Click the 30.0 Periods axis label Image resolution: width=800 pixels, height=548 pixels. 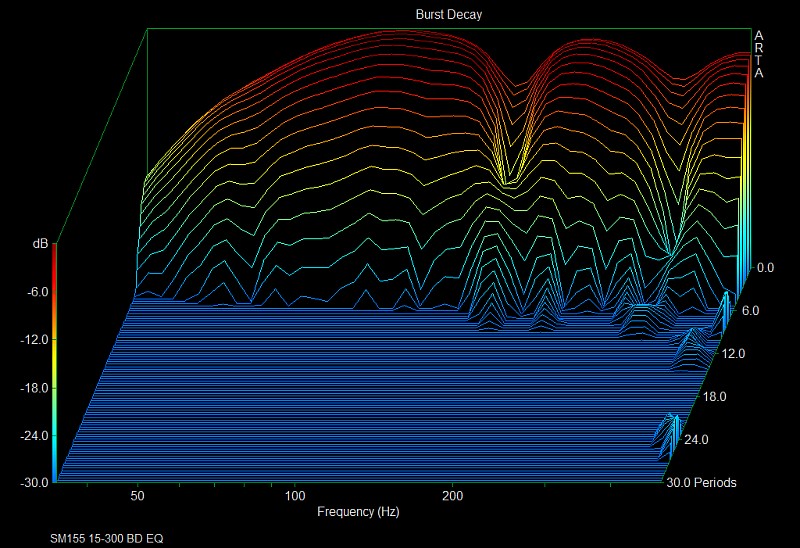(x=701, y=483)
